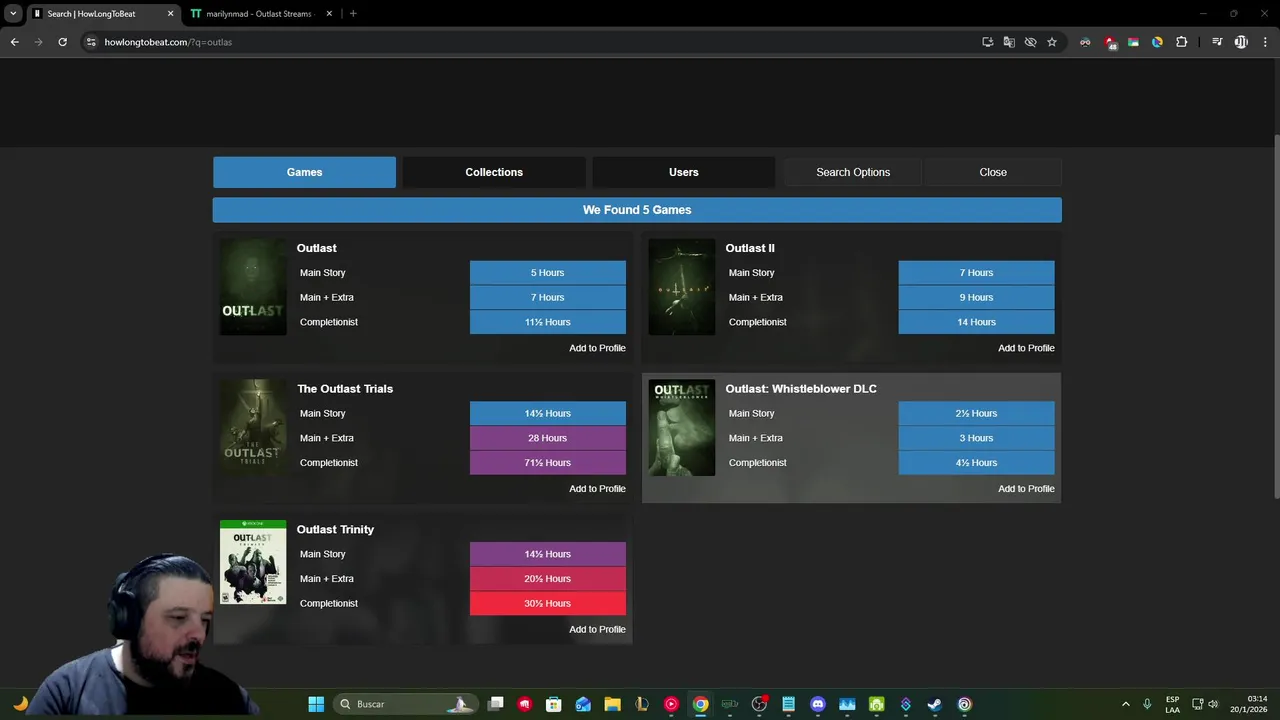
Task: Select the Games tab
Action: pyautogui.click(x=304, y=172)
